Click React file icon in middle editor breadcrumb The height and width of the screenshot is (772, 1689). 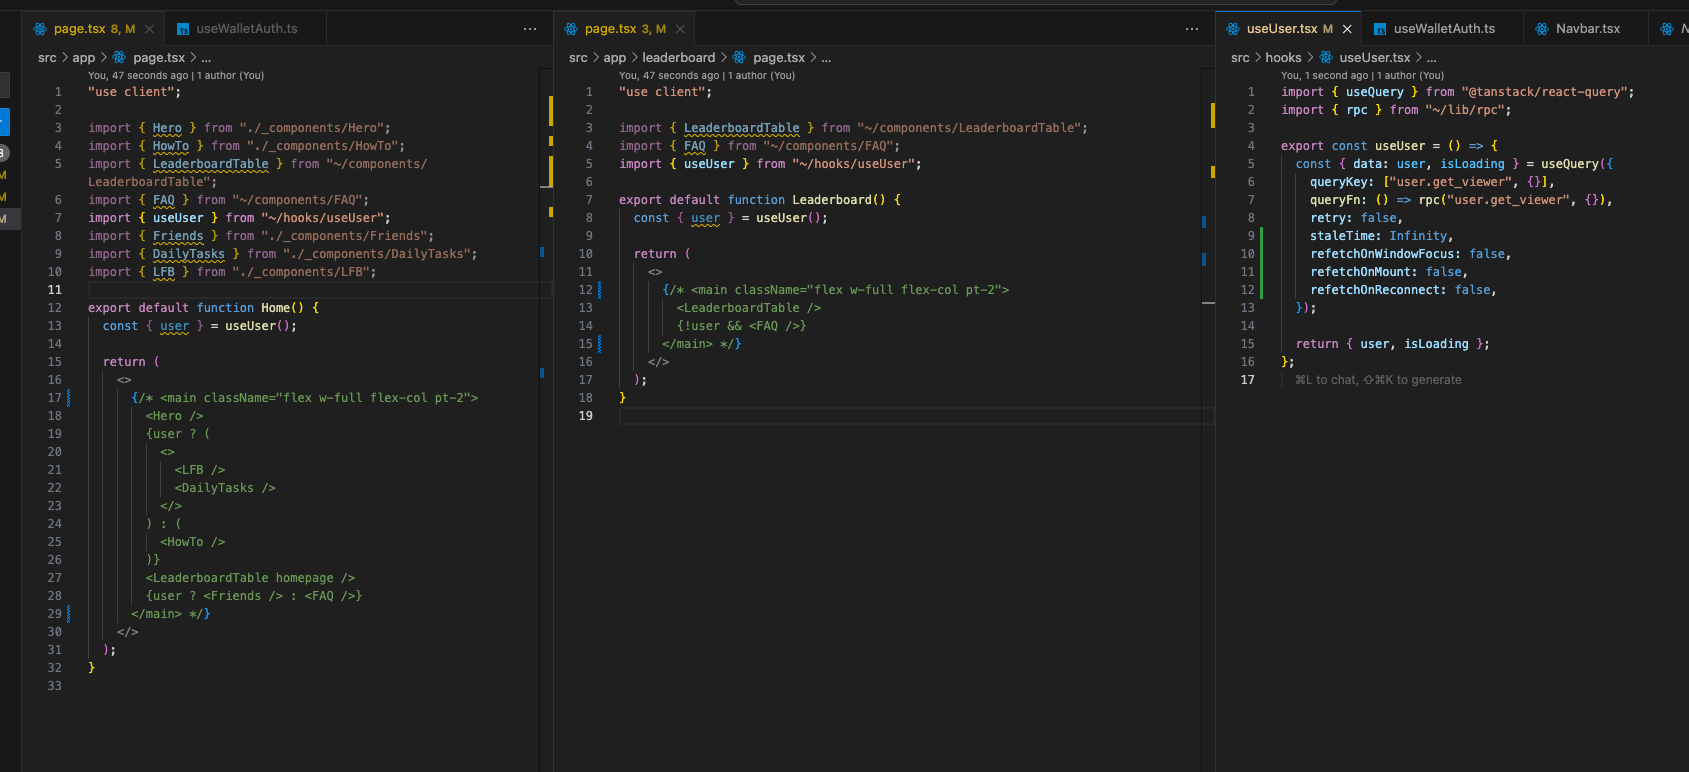(740, 58)
